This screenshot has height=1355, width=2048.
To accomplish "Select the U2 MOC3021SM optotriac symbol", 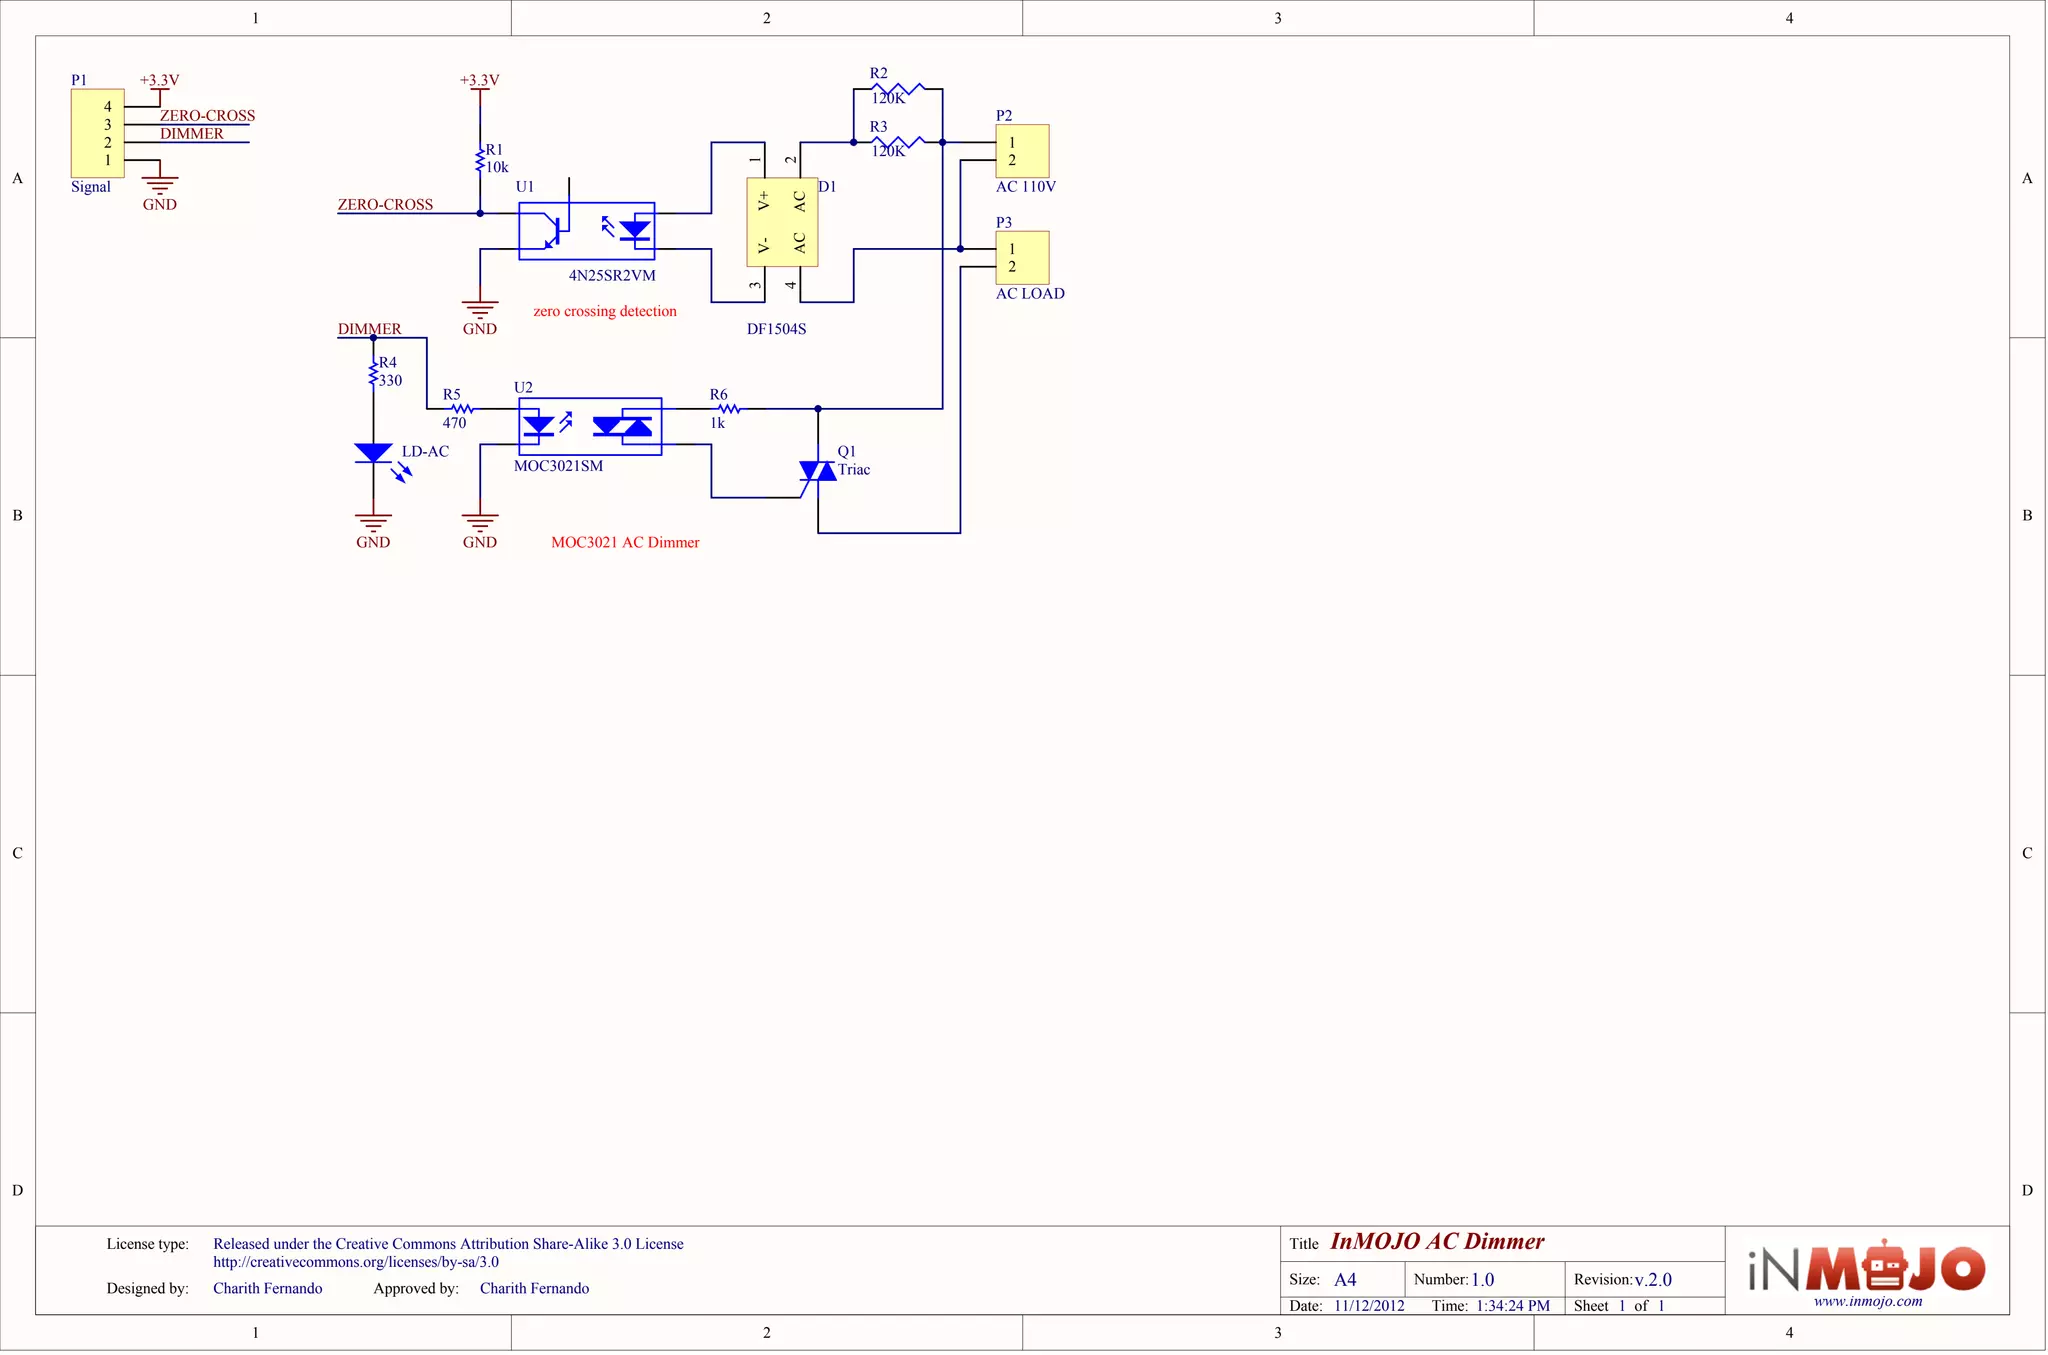I will coord(590,427).
